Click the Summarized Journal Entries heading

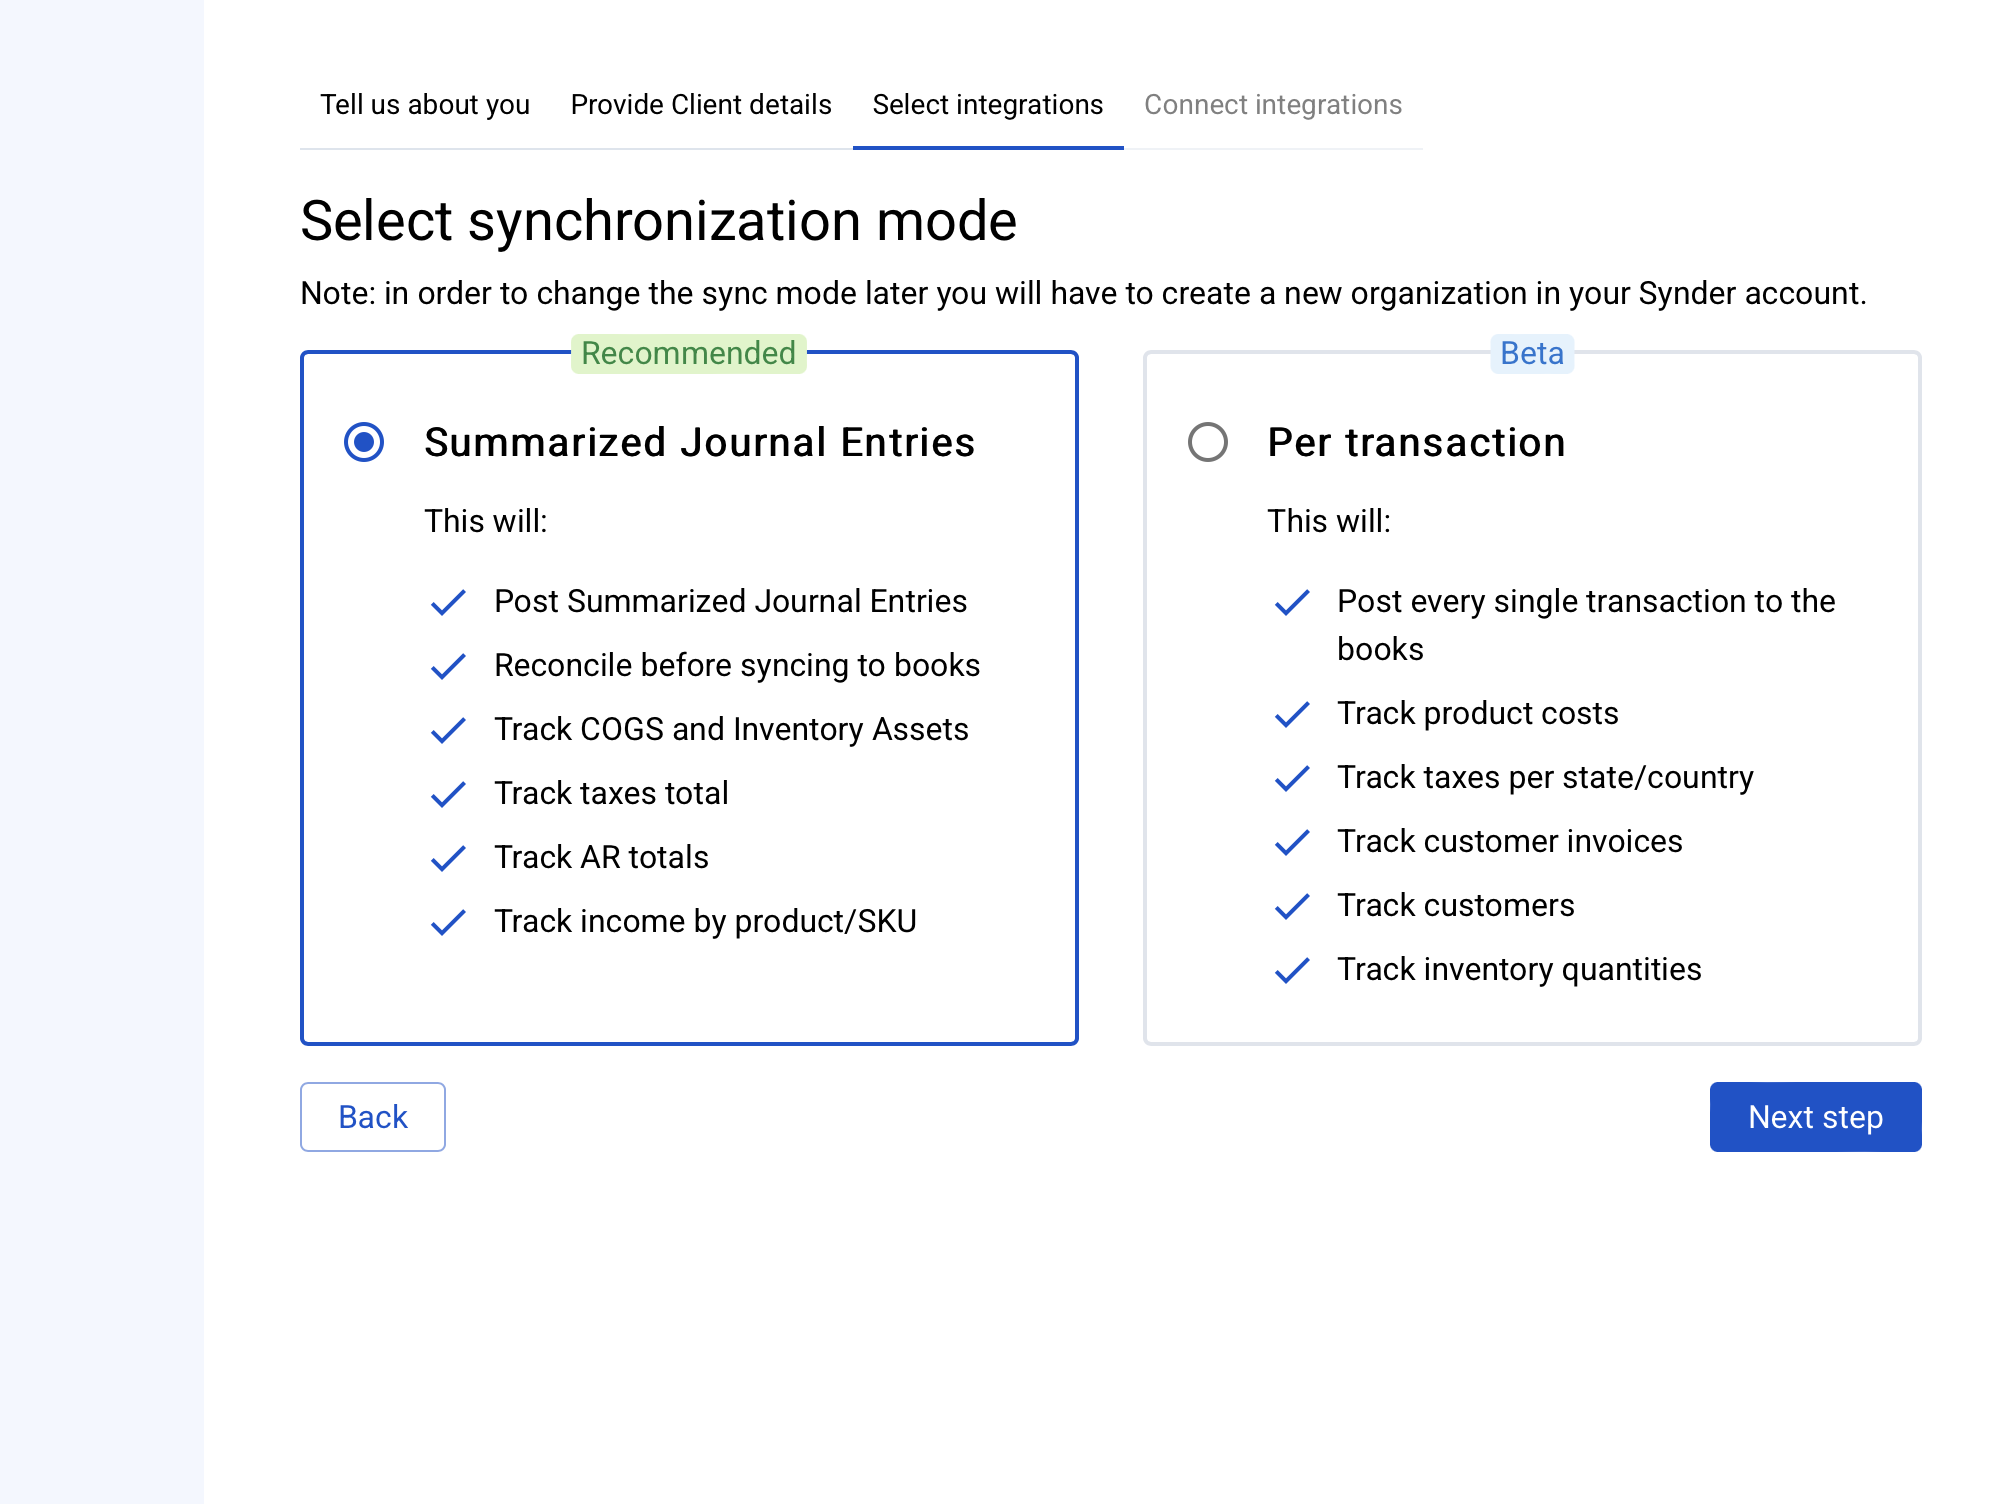tap(699, 442)
